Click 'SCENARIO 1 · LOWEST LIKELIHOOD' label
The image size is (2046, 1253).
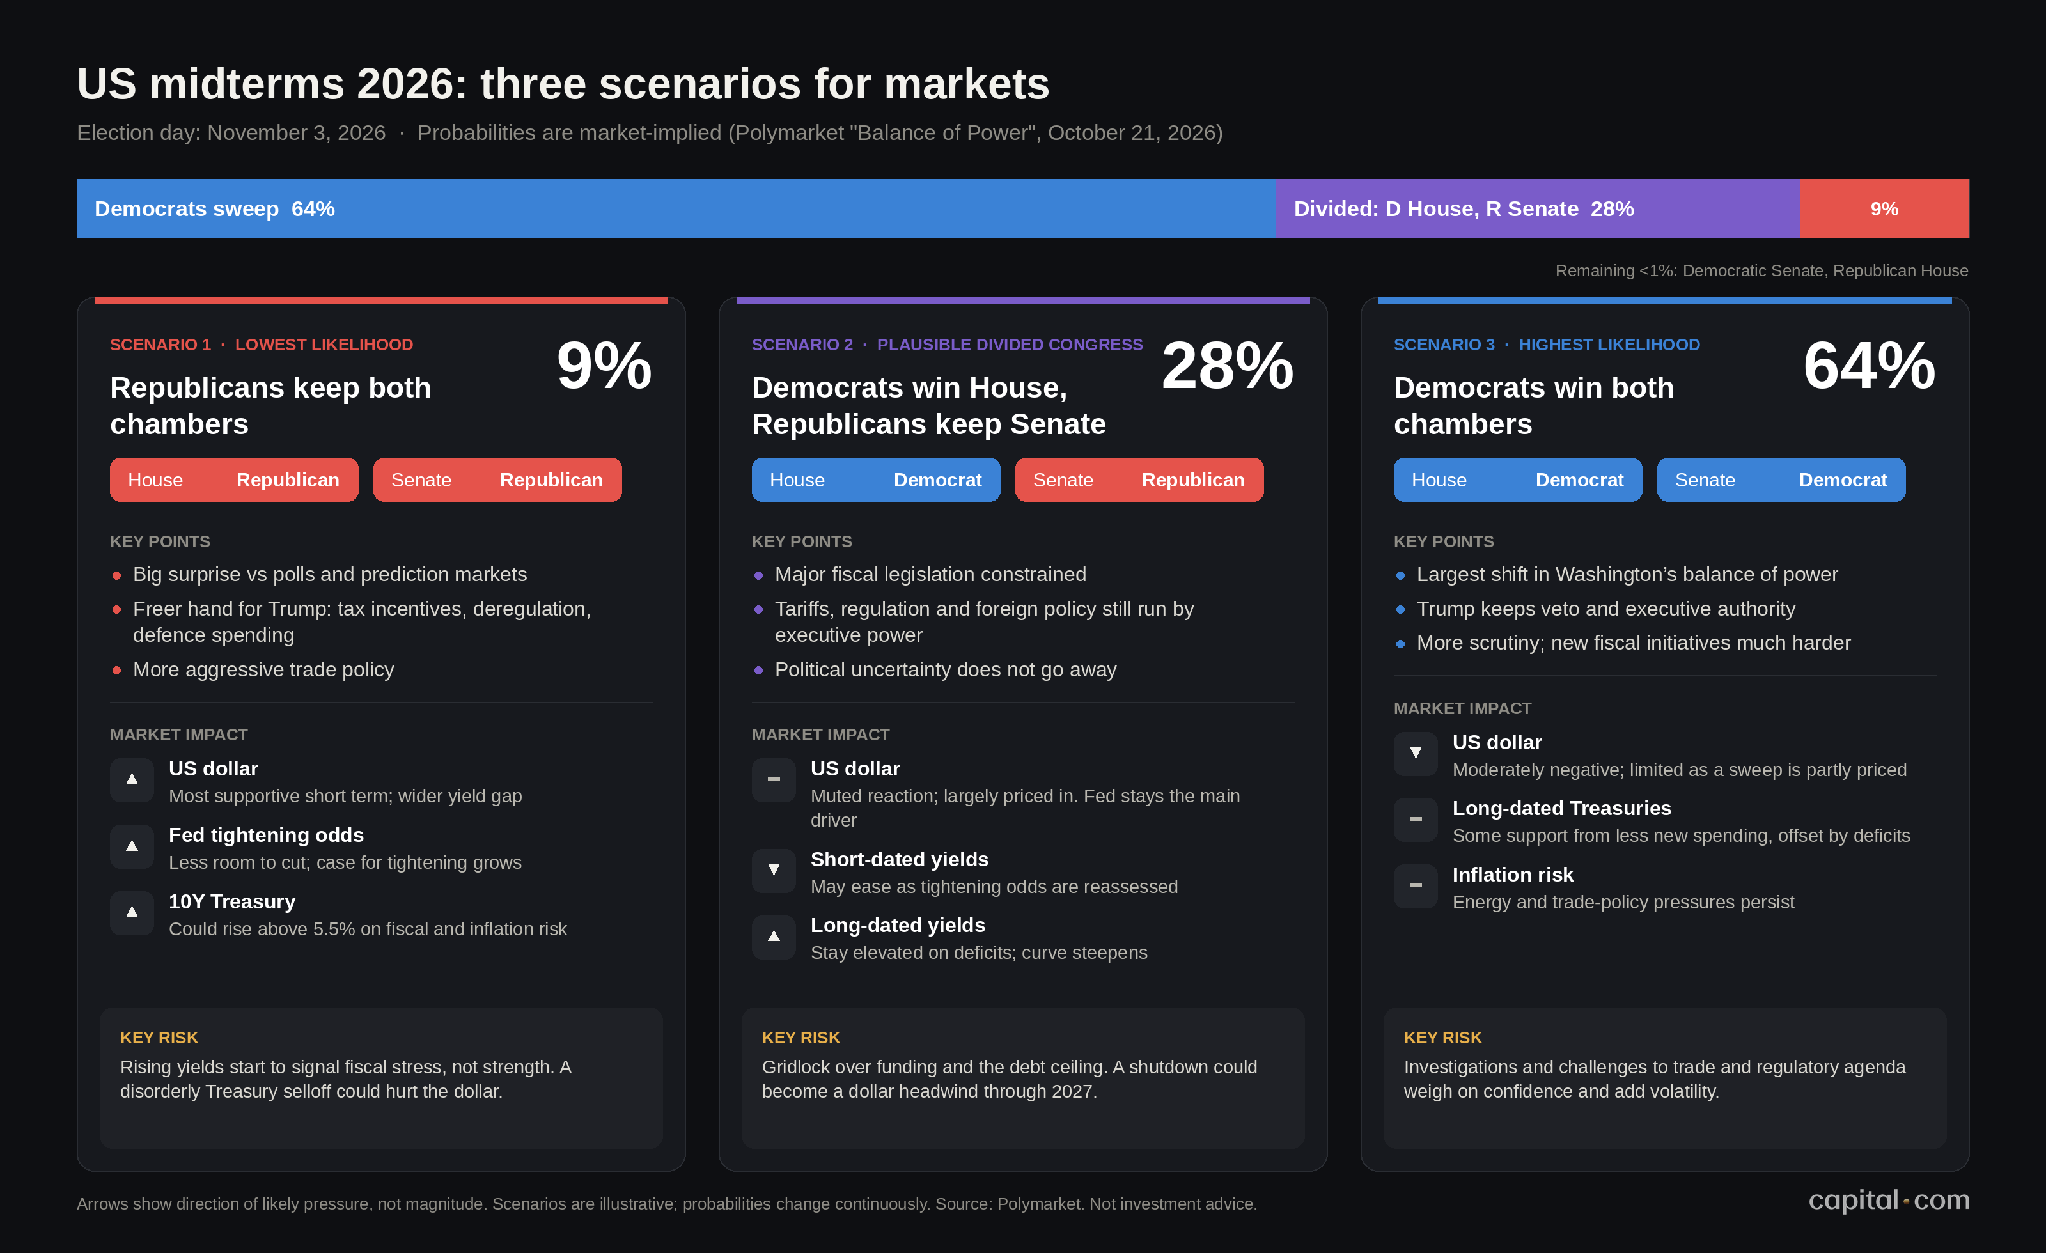click(261, 344)
